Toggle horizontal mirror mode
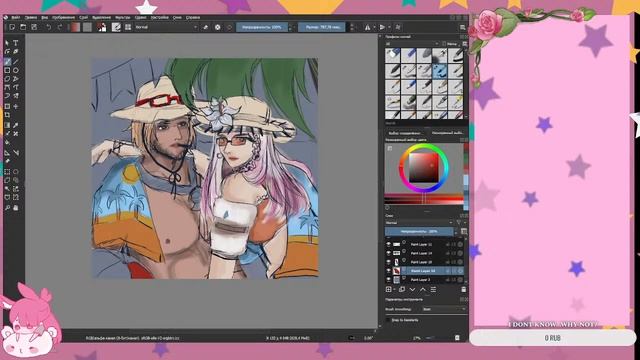640x360 pixels. tap(367, 27)
